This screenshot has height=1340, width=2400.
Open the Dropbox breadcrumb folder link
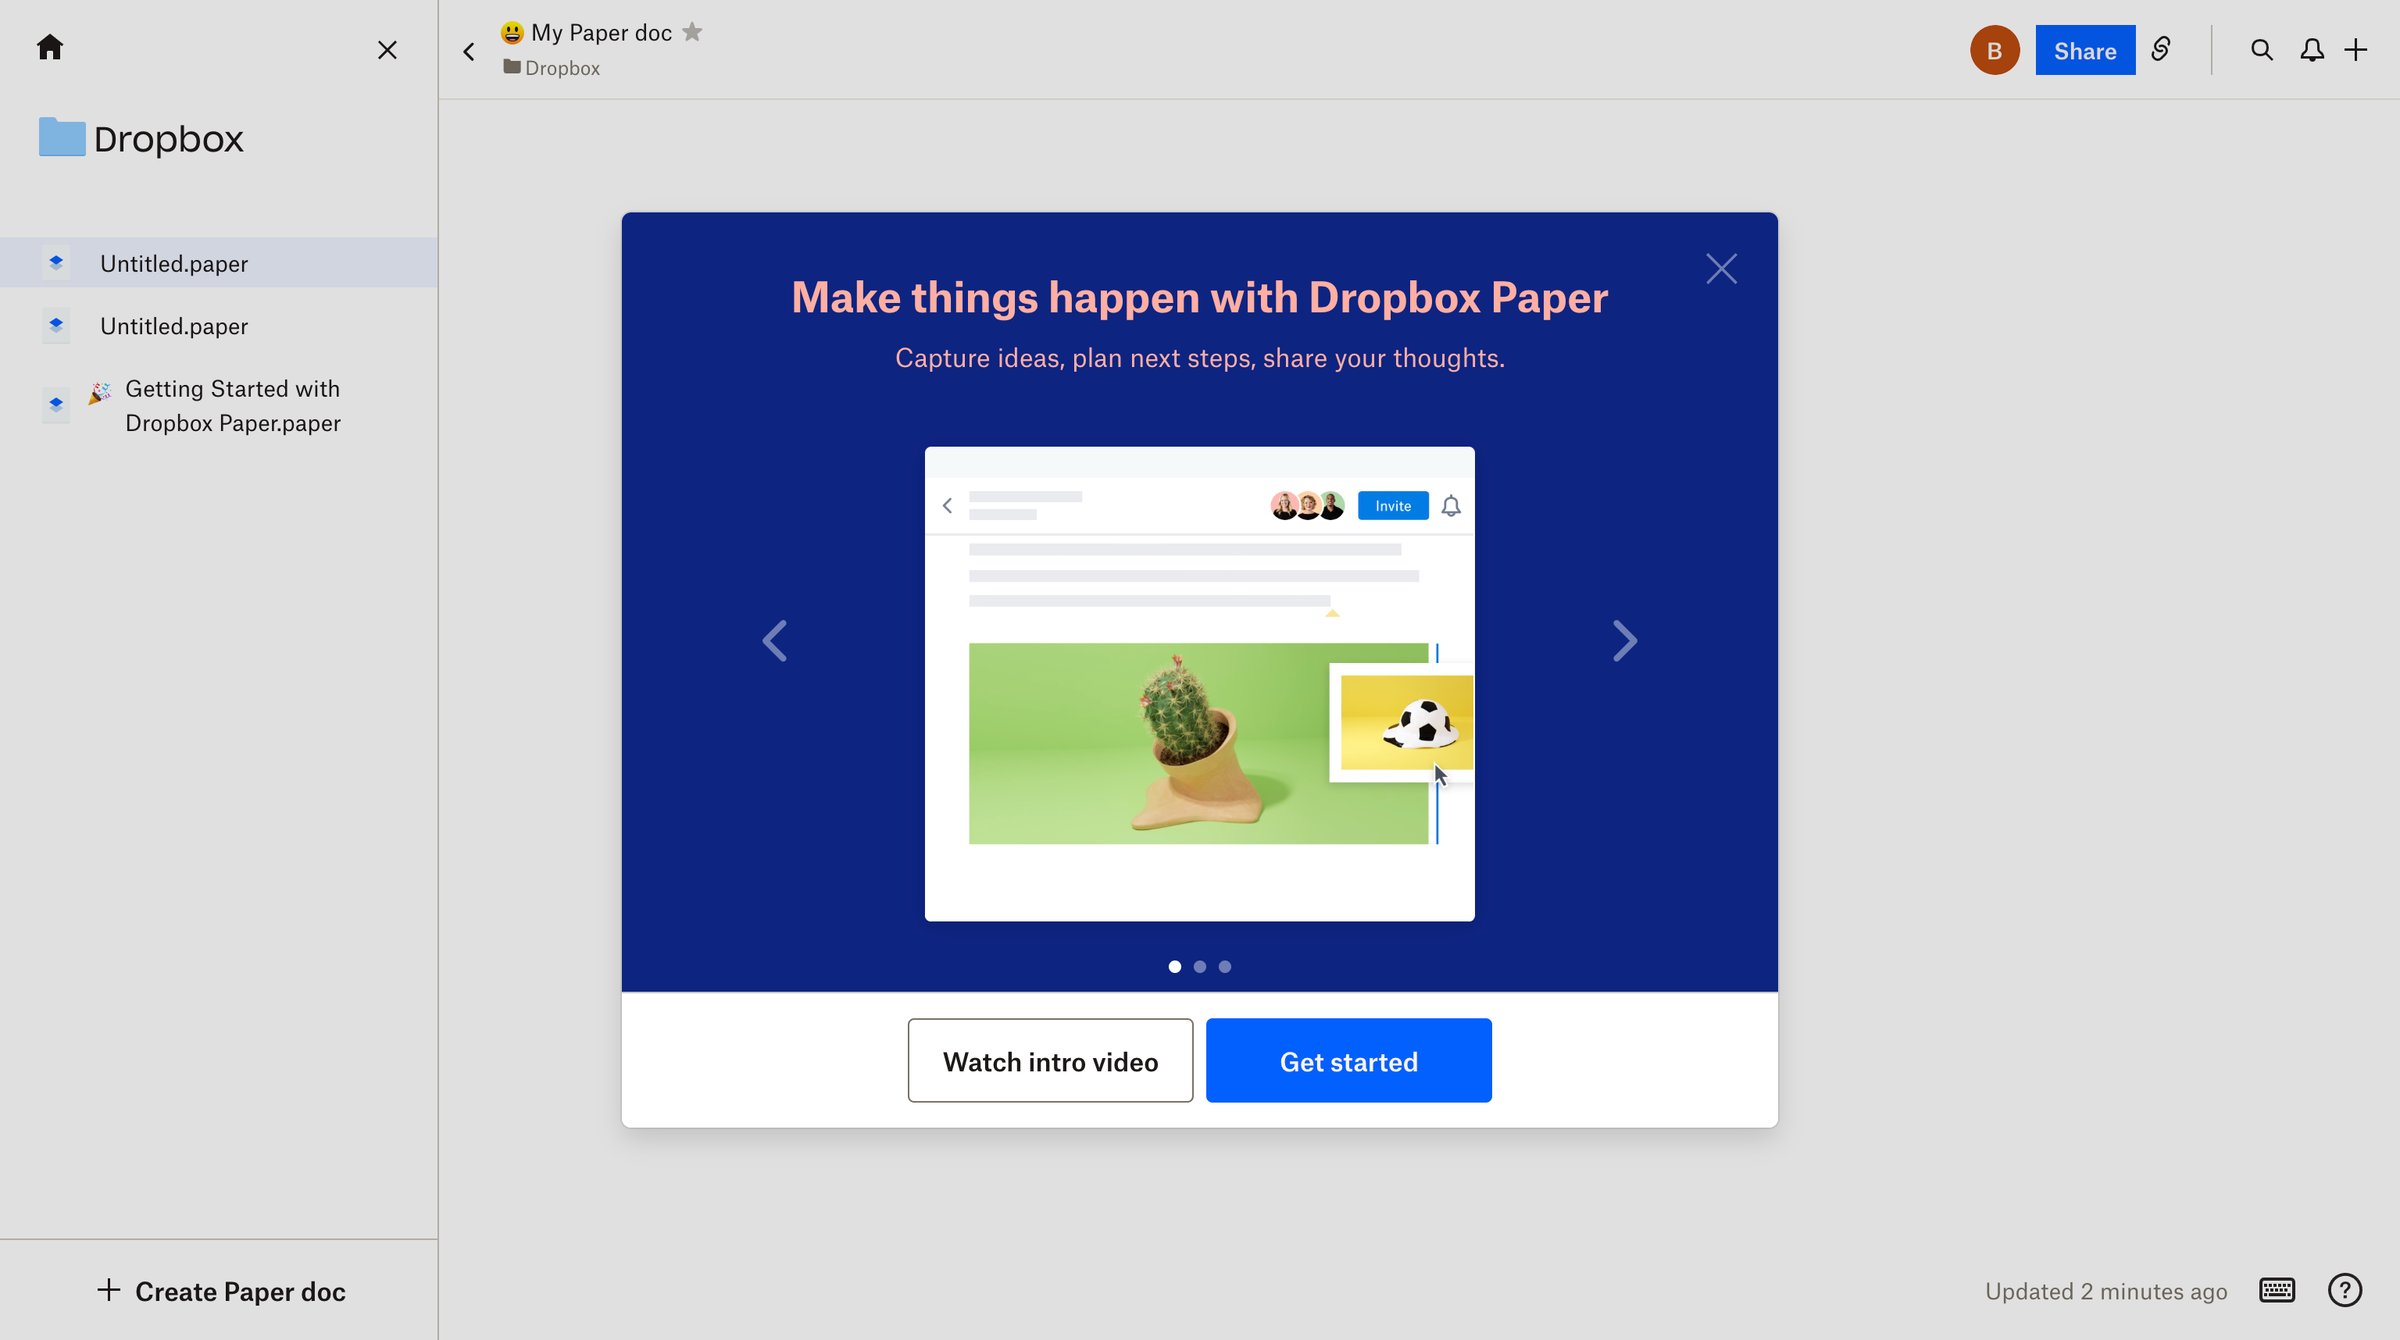(552, 67)
